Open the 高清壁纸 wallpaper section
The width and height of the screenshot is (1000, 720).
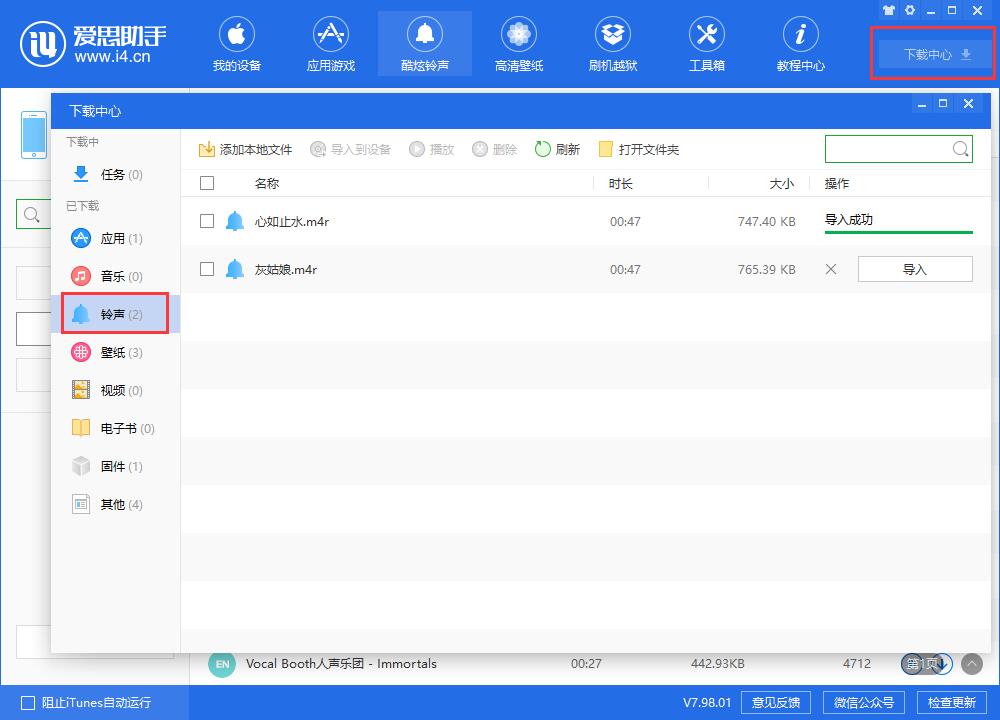click(x=518, y=43)
